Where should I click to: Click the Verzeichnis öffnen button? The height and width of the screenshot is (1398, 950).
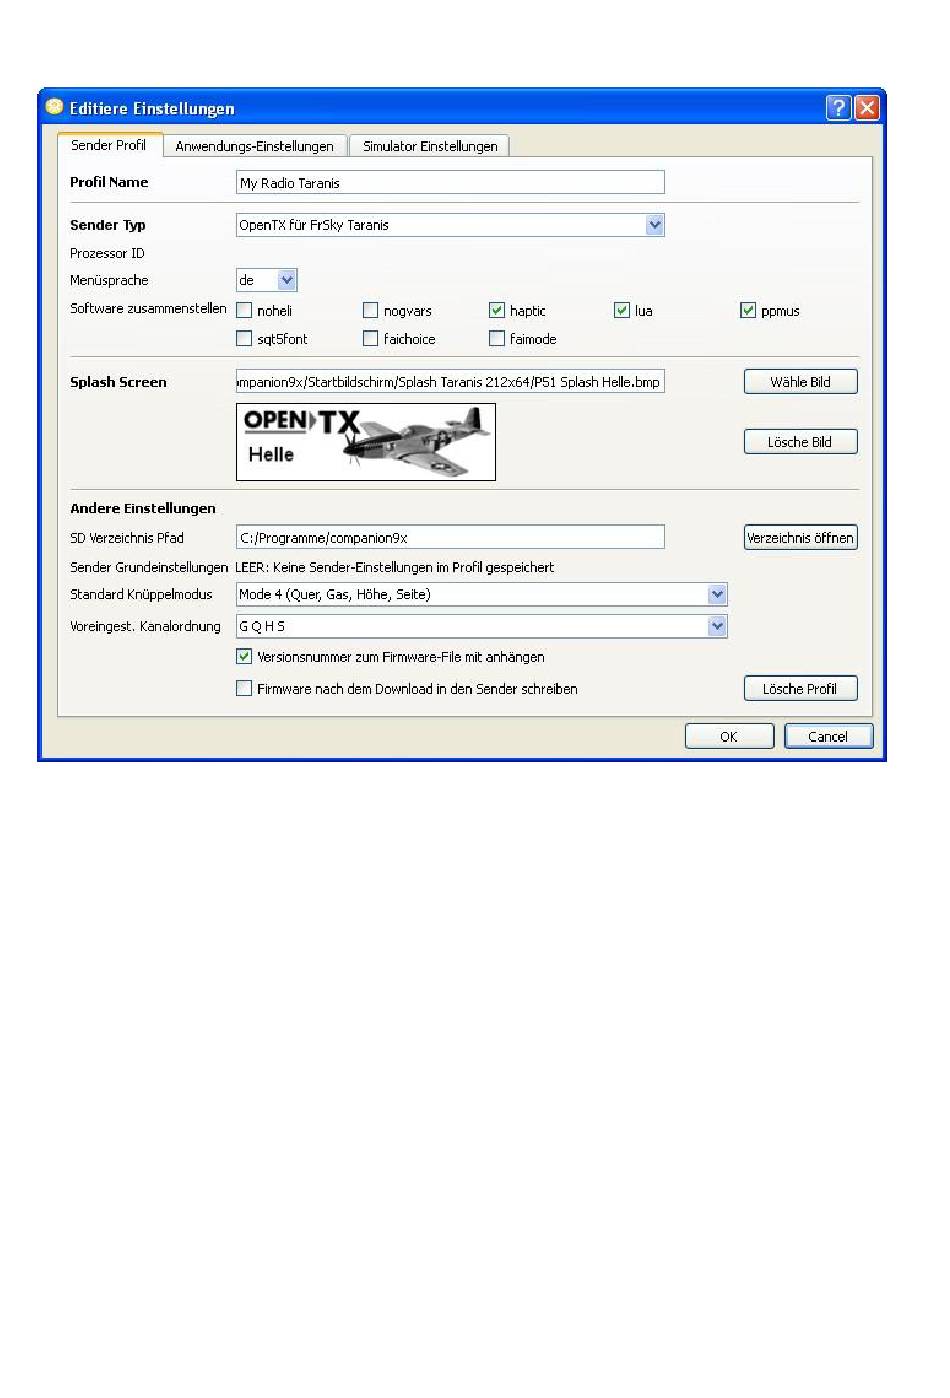pyautogui.click(x=801, y=538)
